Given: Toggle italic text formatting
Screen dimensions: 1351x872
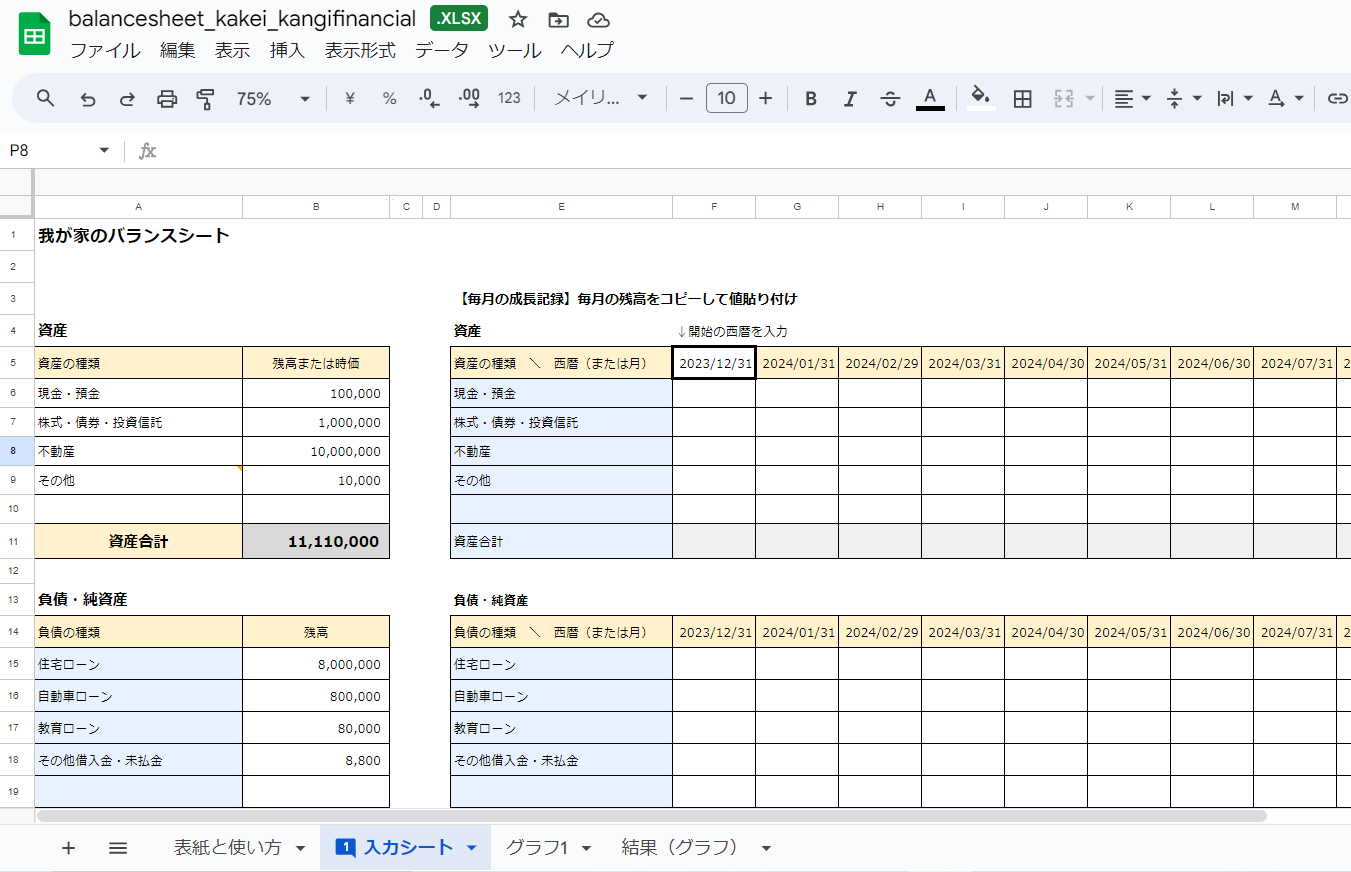Looking at the screenshot, I should click(x=850, y=98).
